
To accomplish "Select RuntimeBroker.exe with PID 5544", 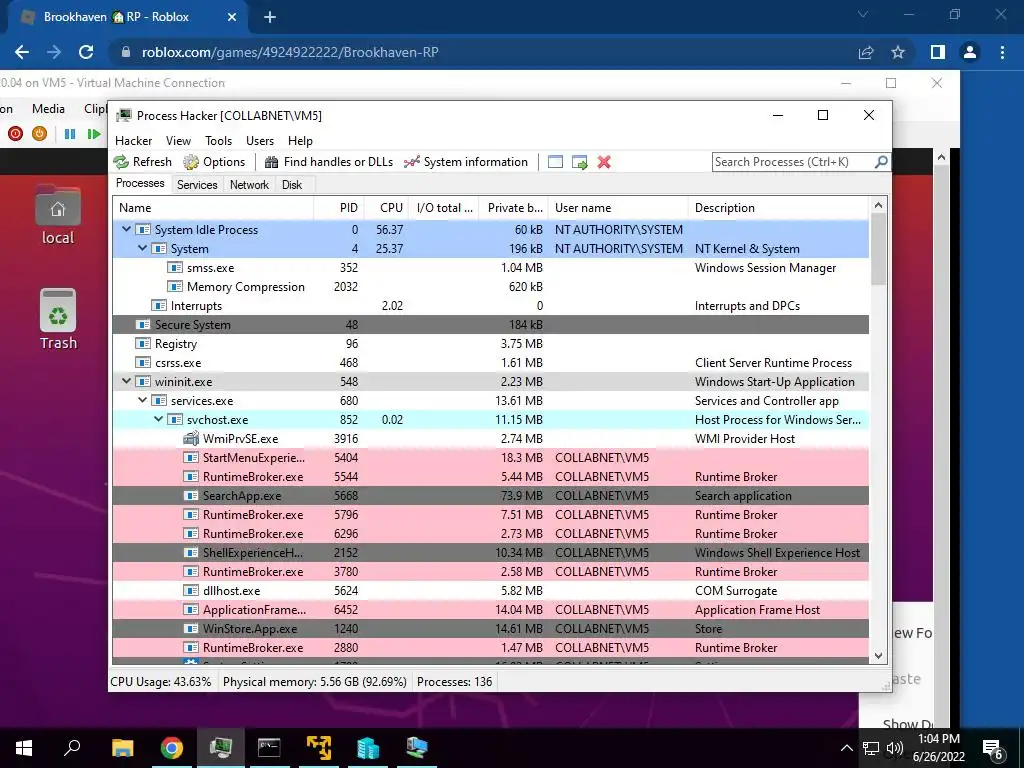I will click(x=490, y=477).
